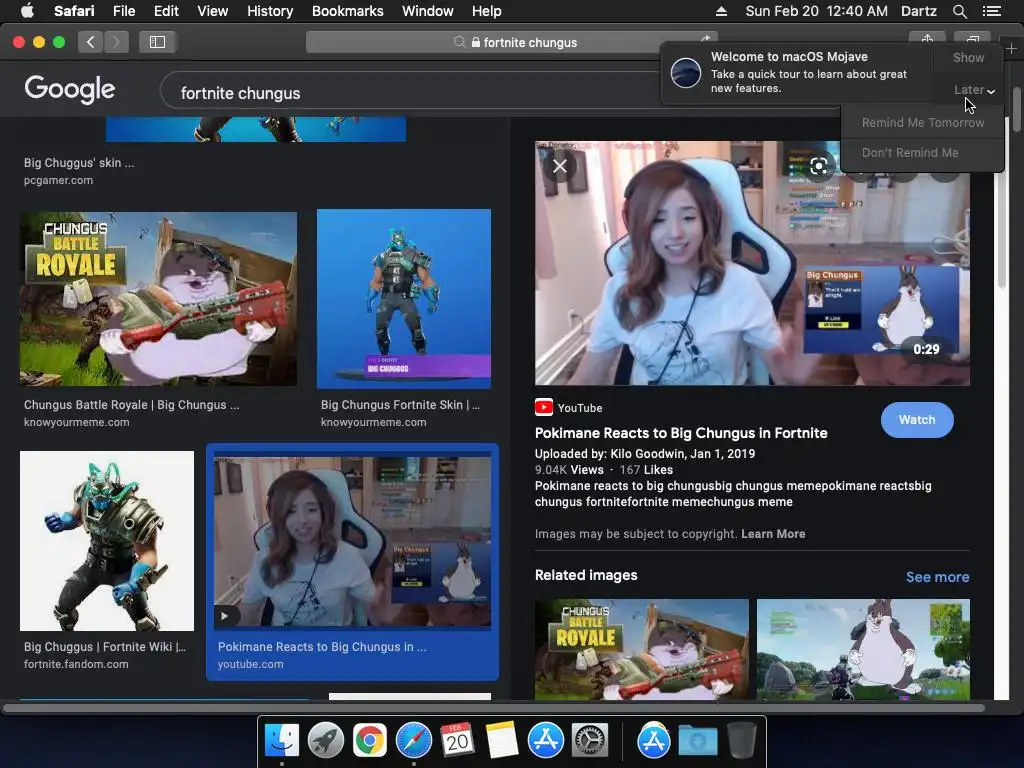The image size is (1024, 768).
Task: Open the File menu
Action: pyautogui.click(x=123, y=11)
